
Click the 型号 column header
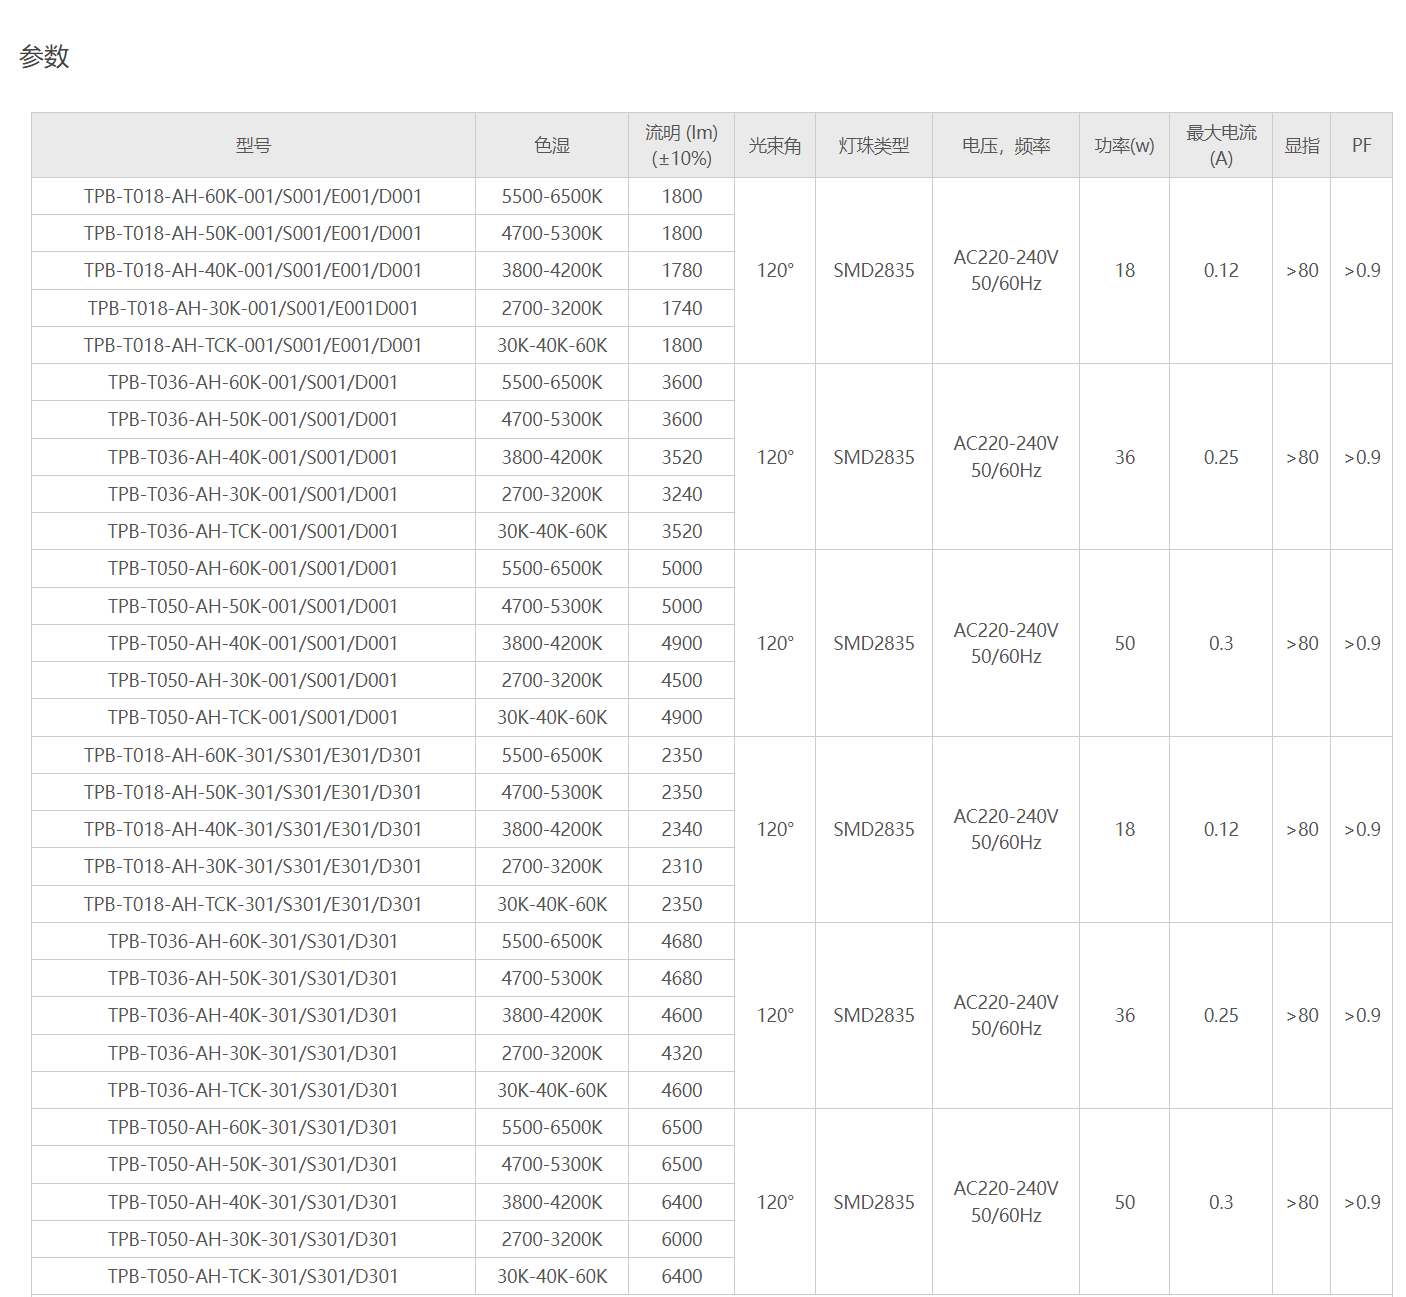253,146
